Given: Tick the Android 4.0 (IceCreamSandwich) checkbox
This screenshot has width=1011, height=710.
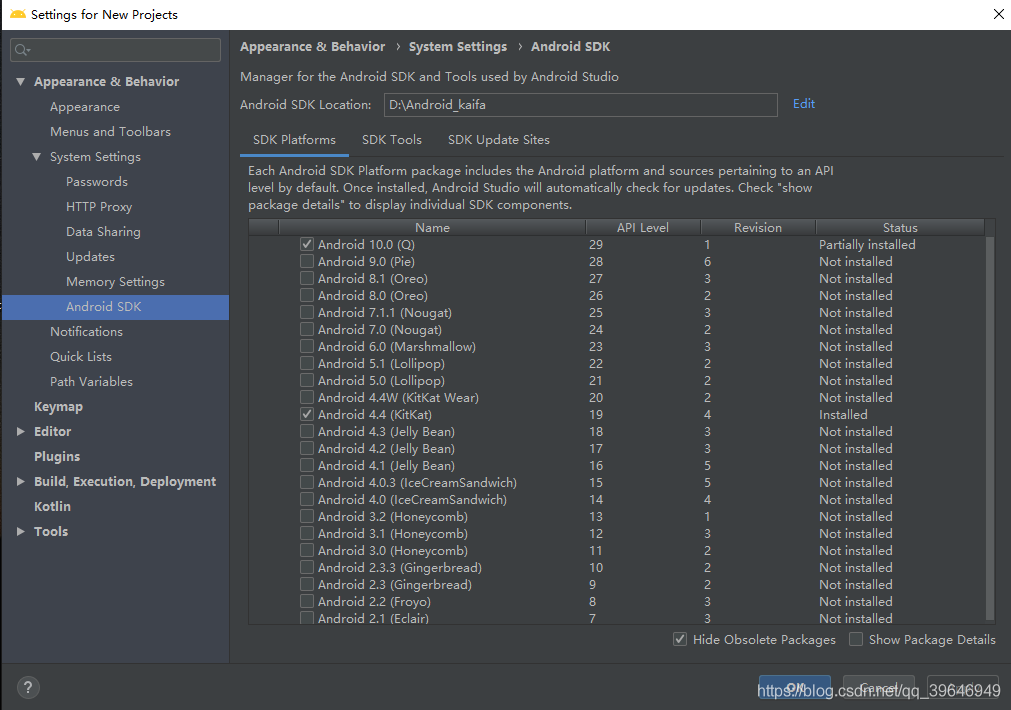Looking at the screenshot, I should click(307, 499).
